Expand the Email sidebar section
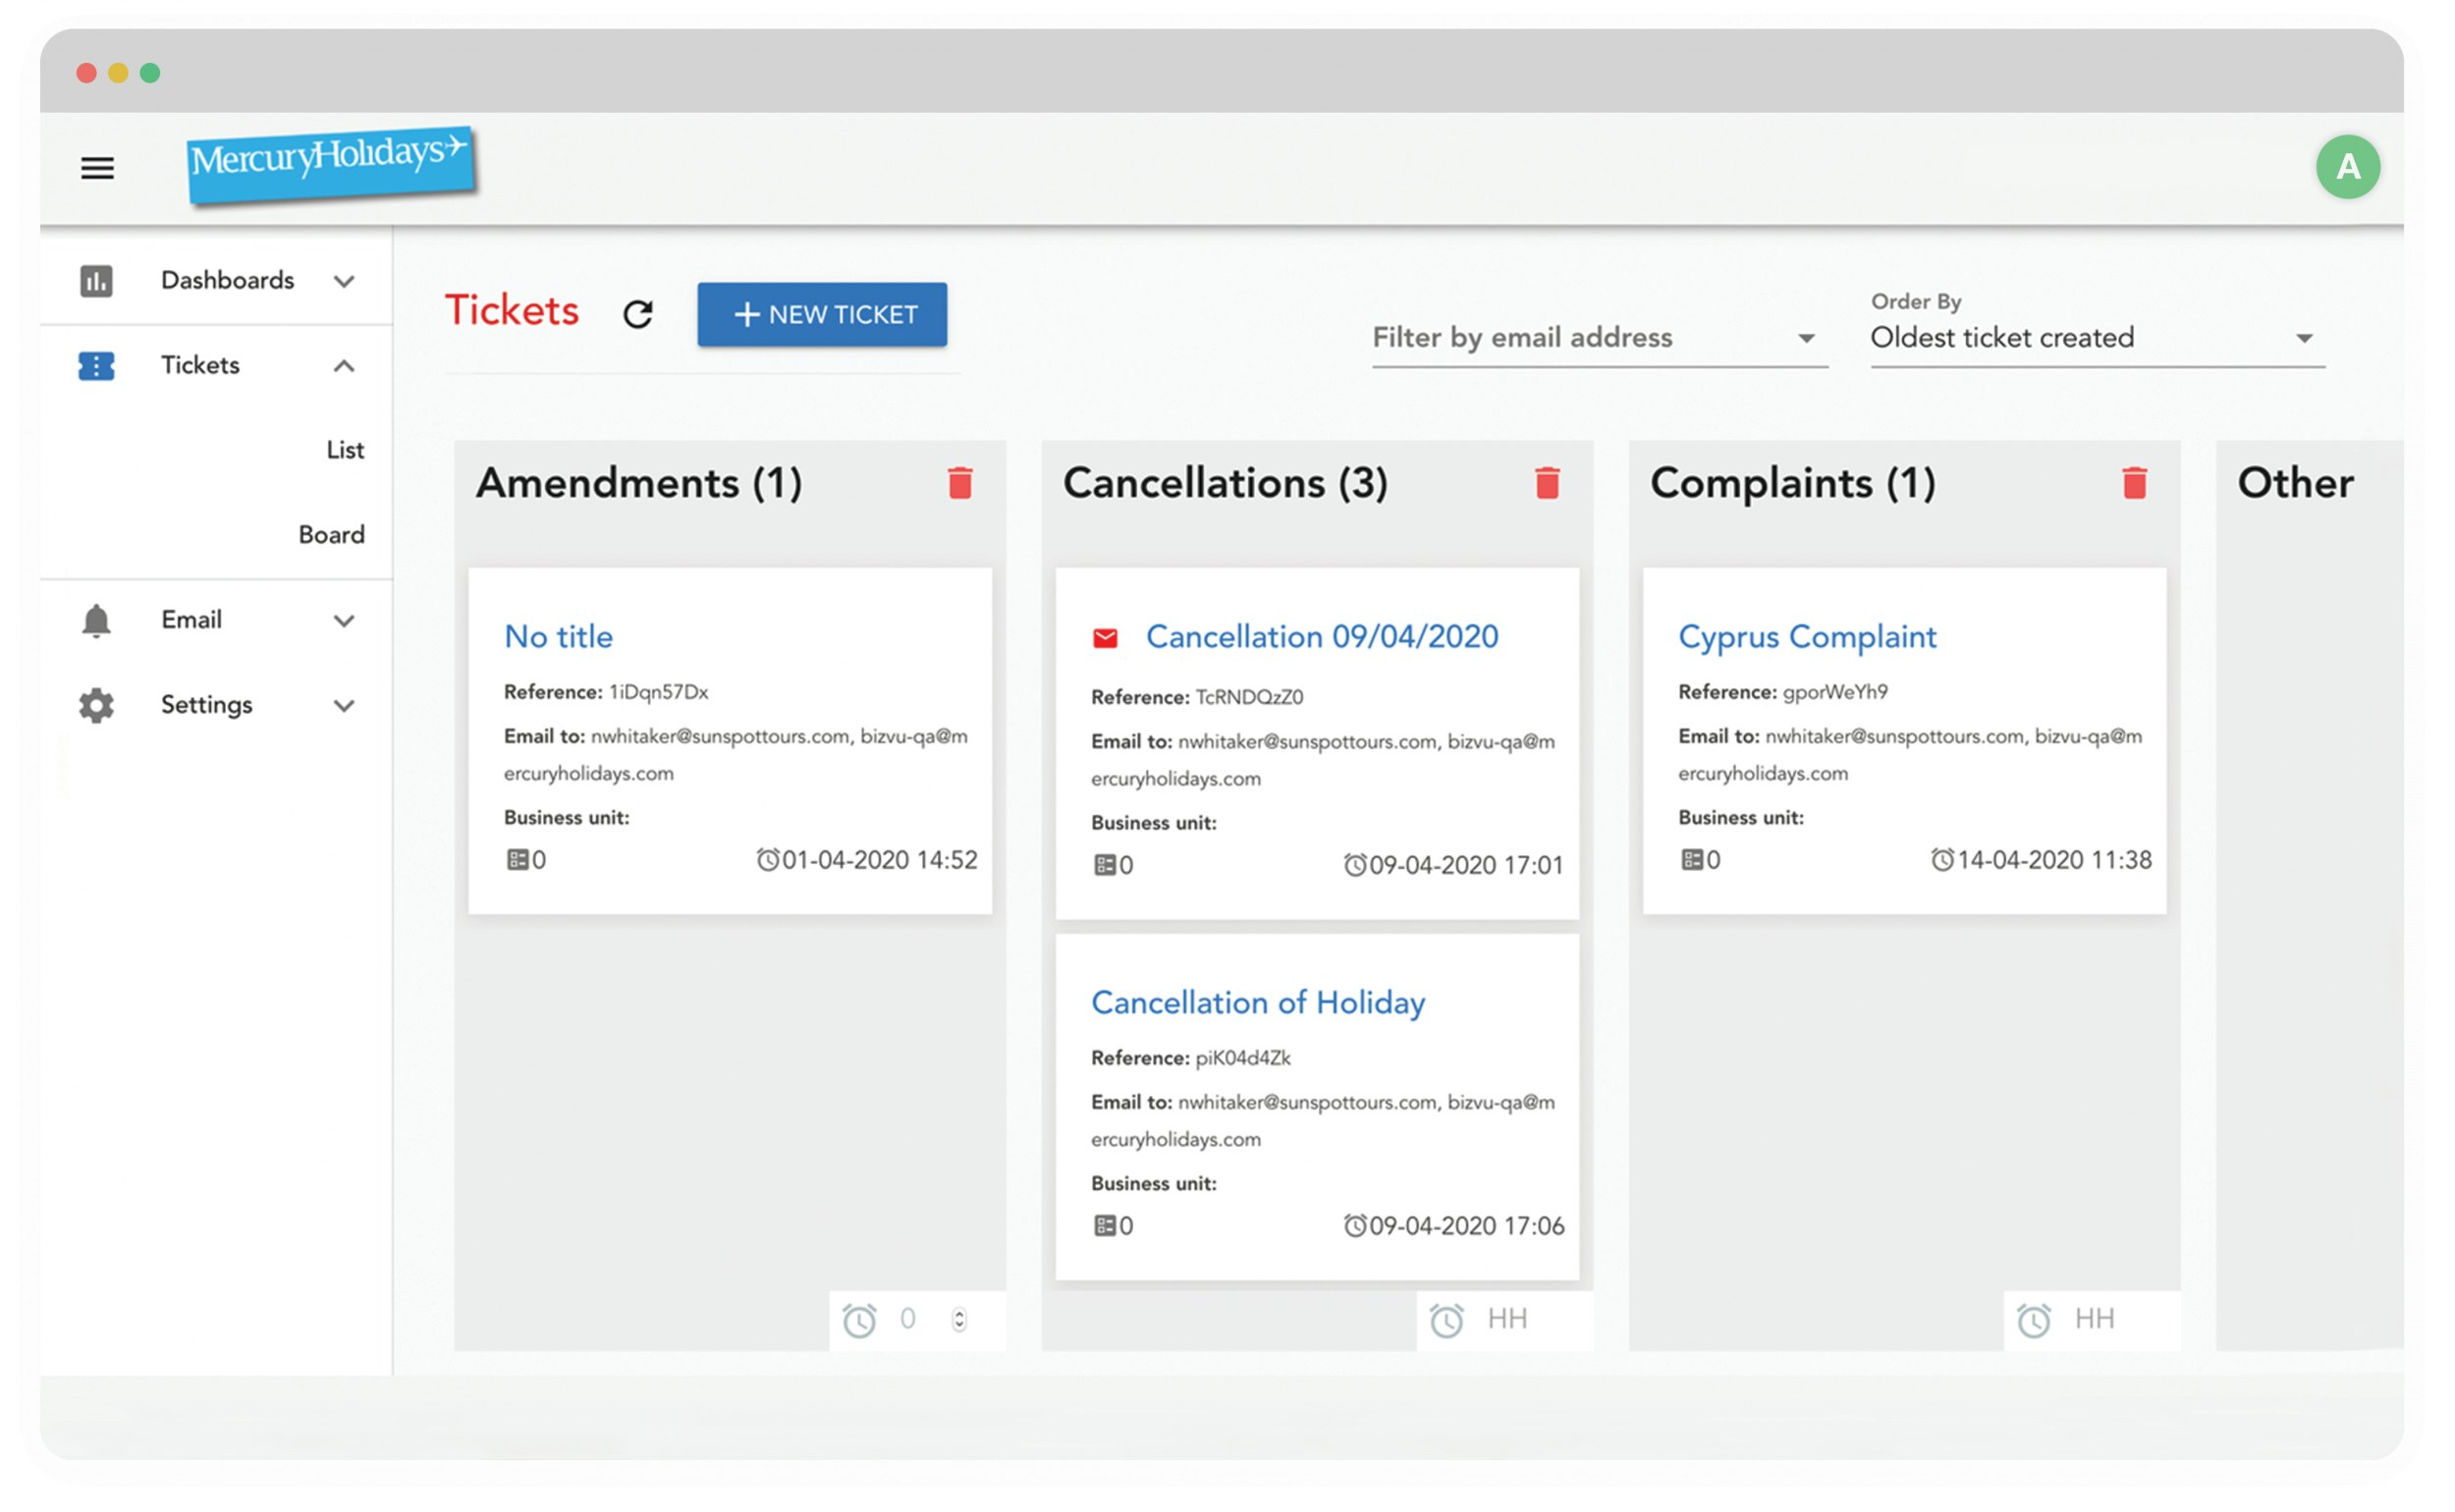The image size is (2455, 1512). pyautogui.click(x=343, y=621)
